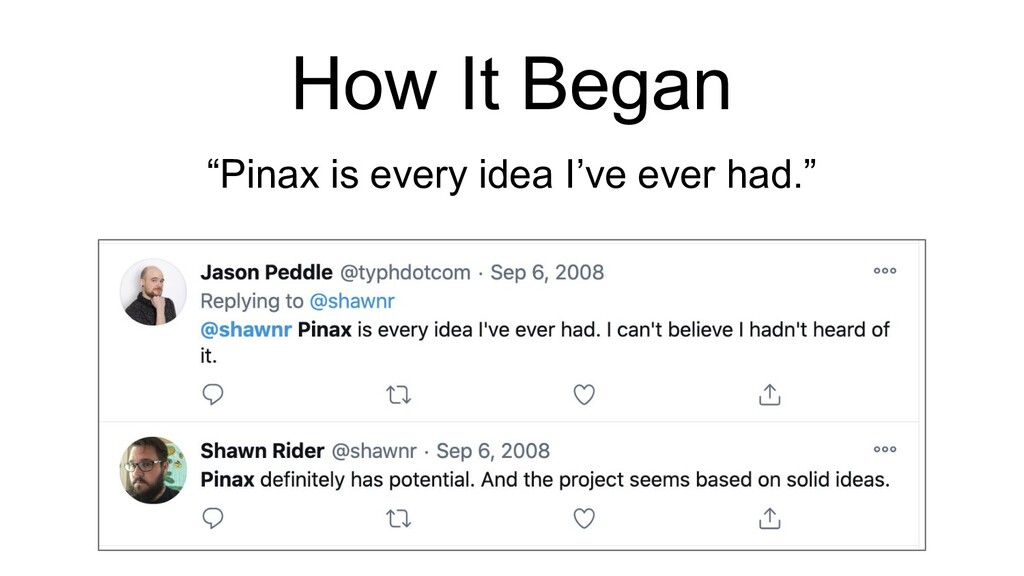Screen dimensions: 1024x576
Task: Open more options on Shawn Rider's tweet
Action: [x=885, y=449]
